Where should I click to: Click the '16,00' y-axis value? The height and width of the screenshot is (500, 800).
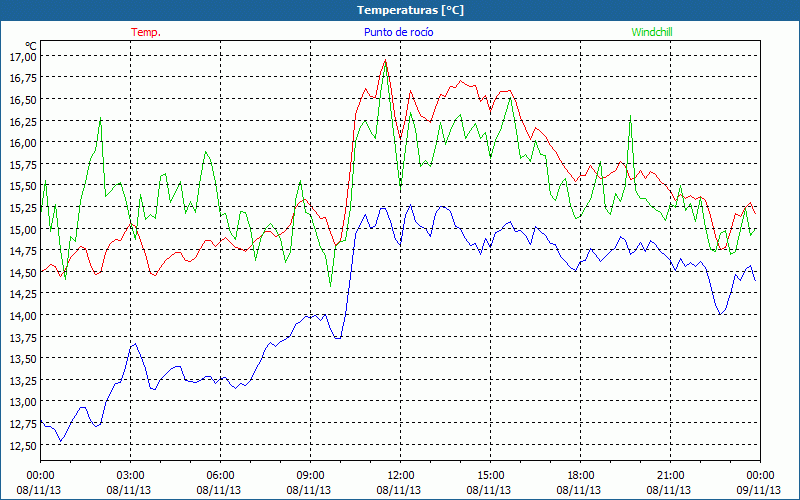(23, 143)
